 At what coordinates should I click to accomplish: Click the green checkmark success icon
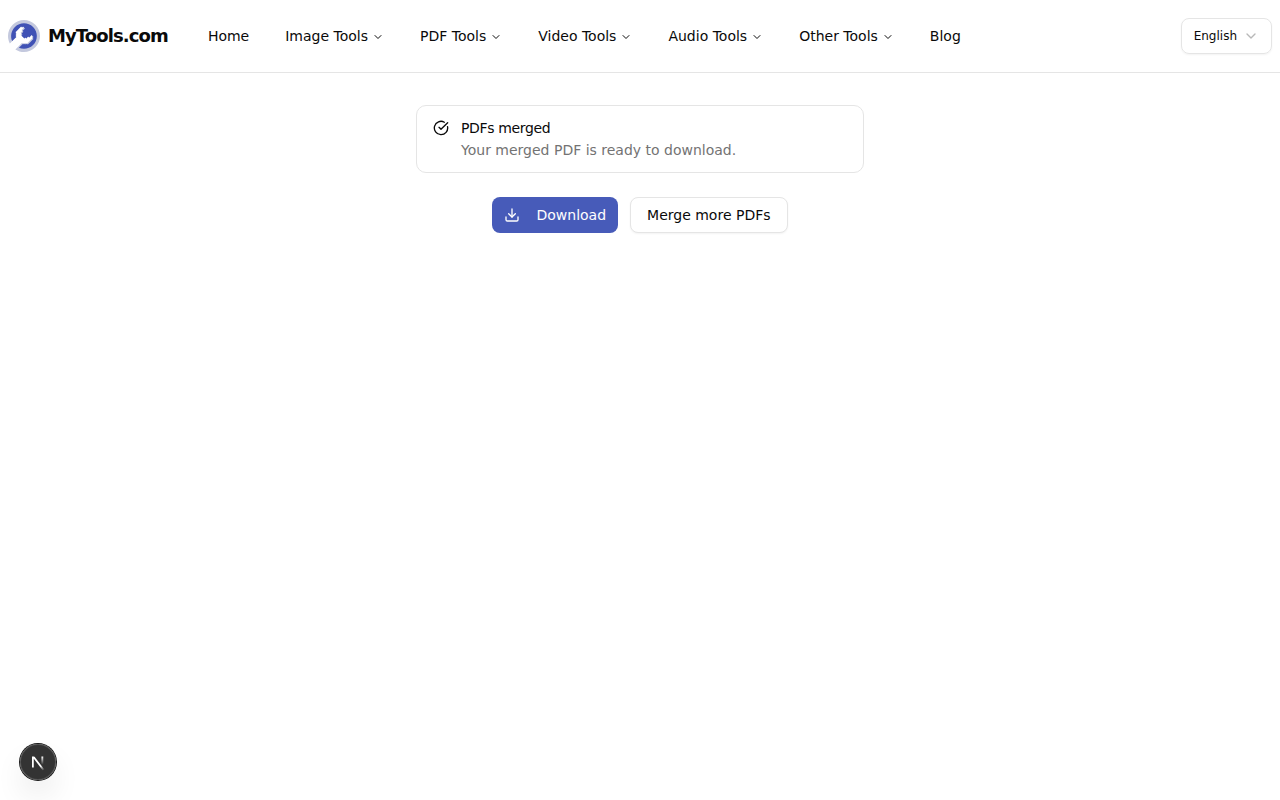441,127
